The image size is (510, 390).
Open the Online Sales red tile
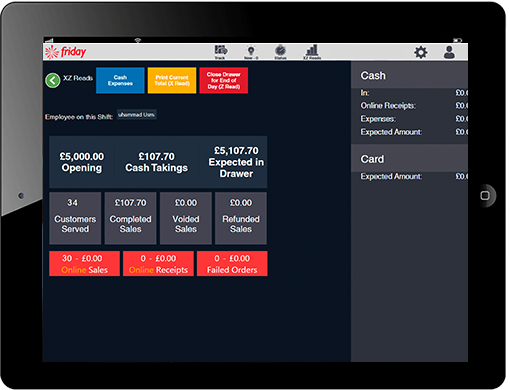coord(84,264)
